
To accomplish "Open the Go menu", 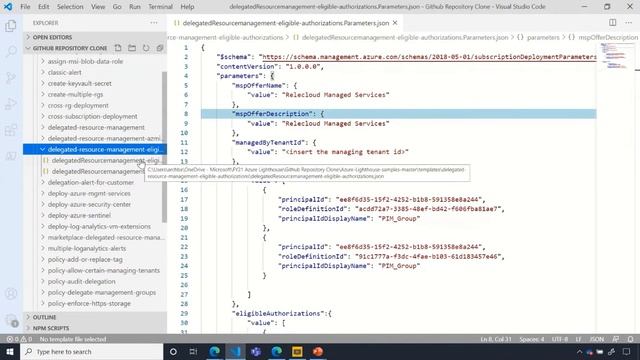I will click(x=117, y=7).
